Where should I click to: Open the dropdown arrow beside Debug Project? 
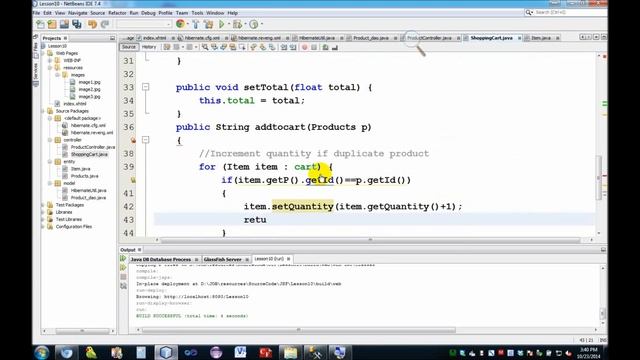(245, 24)
